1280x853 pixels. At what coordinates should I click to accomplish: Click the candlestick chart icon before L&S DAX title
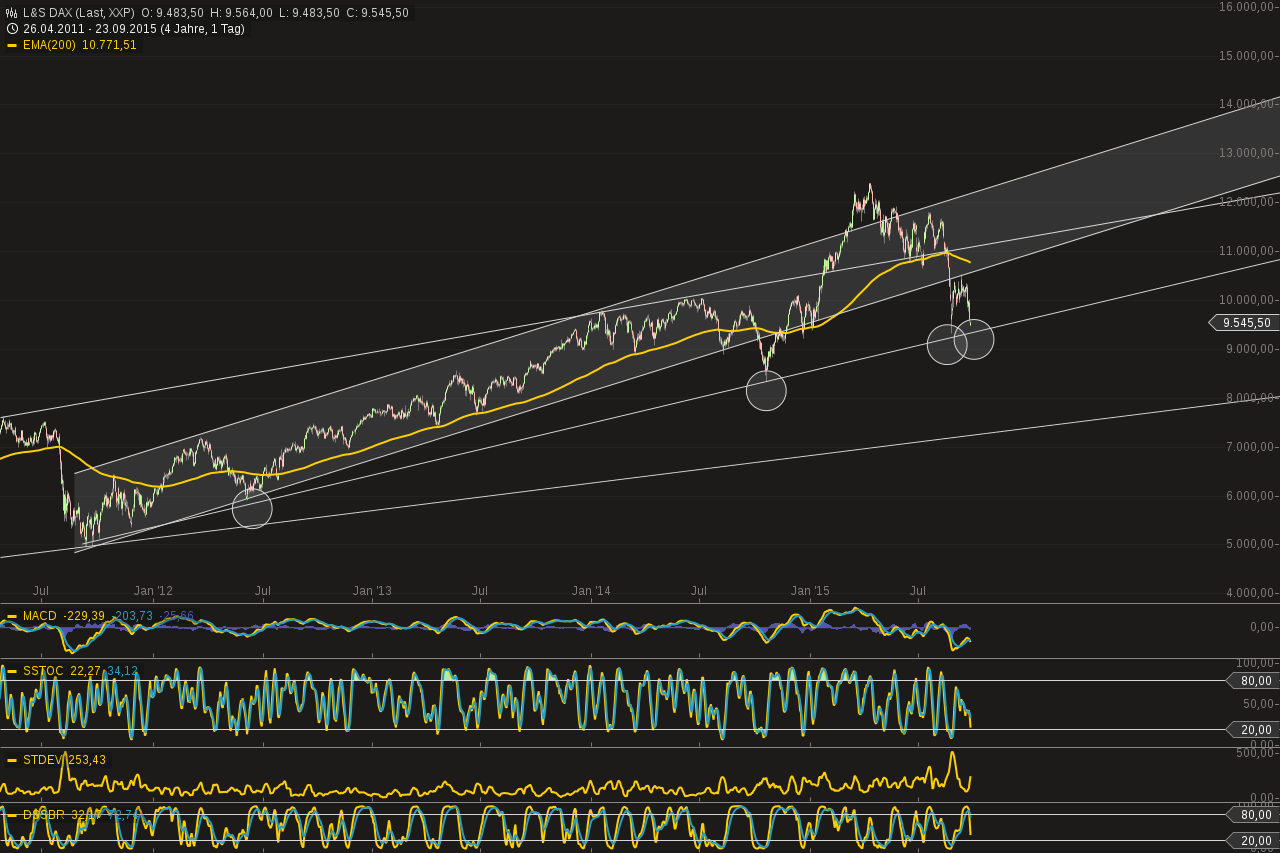click(9, 12)
